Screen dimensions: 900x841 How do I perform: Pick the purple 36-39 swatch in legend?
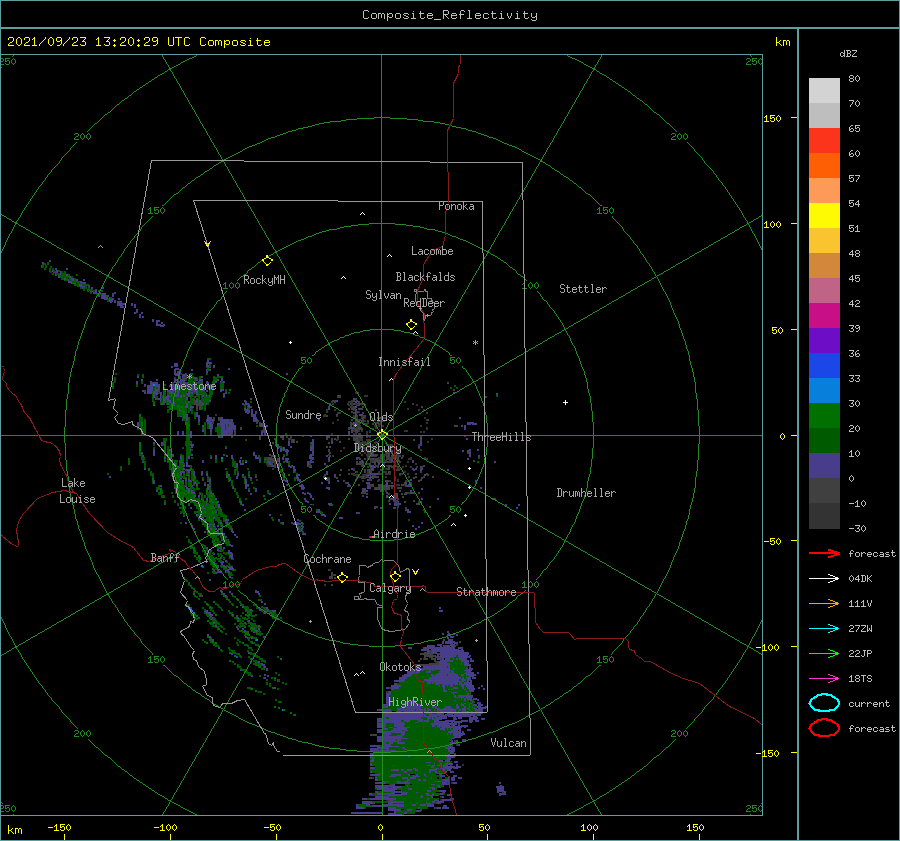click(824, 340)
